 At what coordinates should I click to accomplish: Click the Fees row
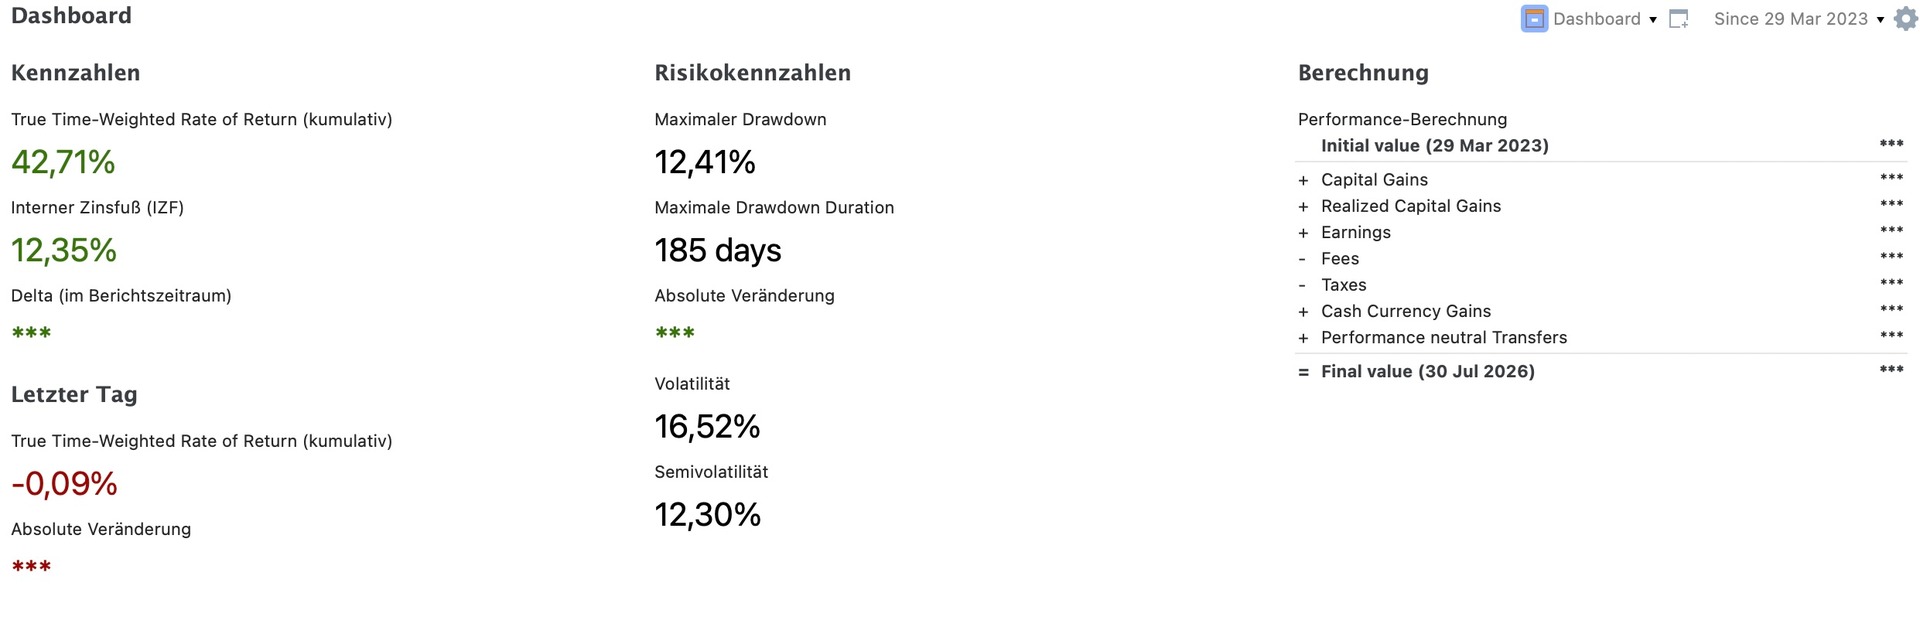coord(1601,258)
